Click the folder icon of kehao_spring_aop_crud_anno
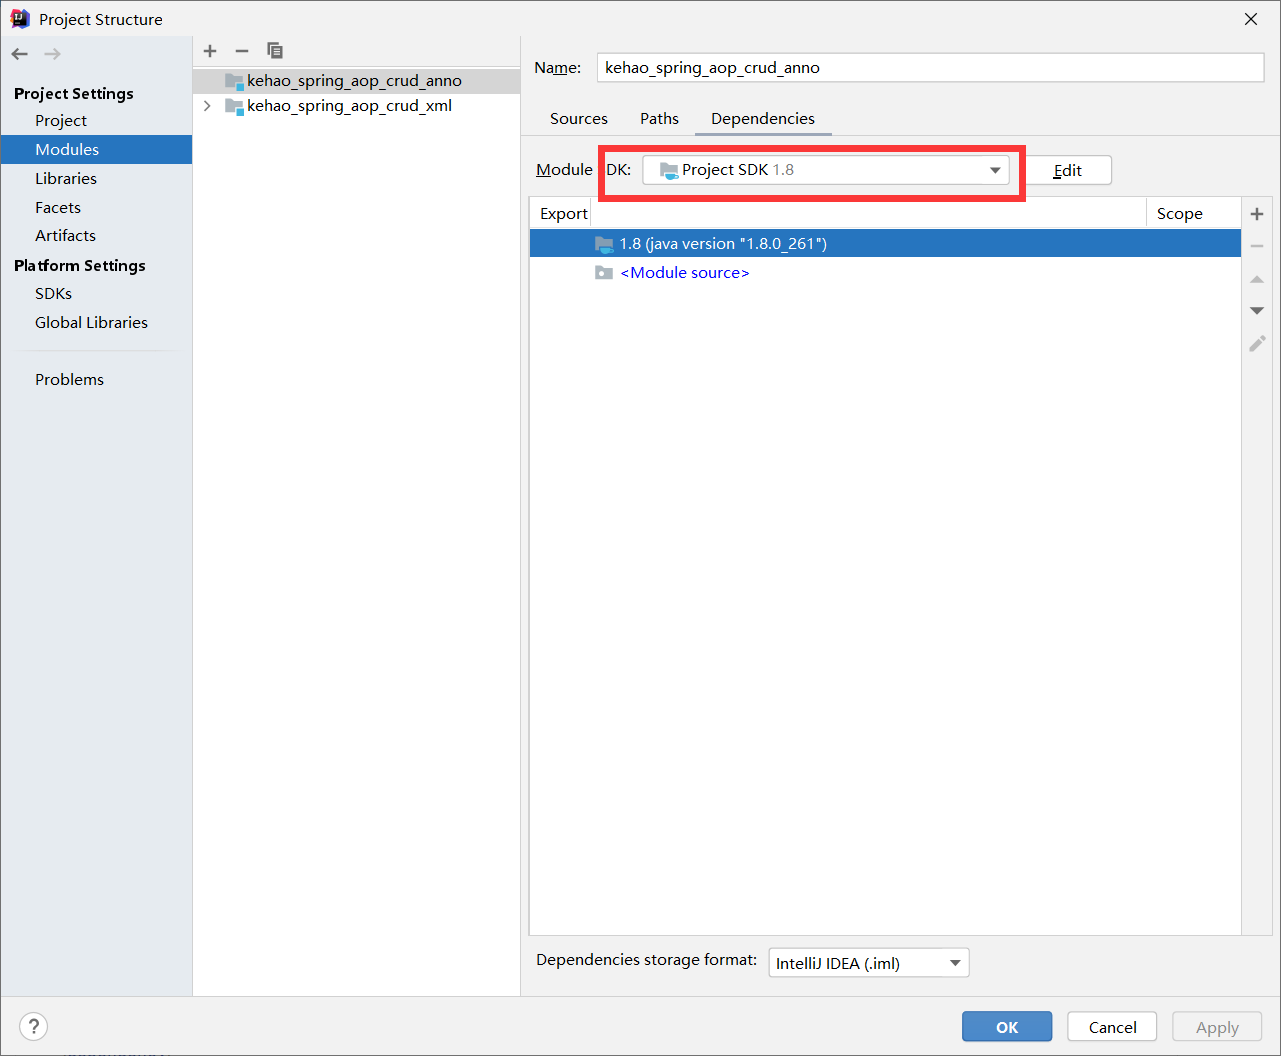Viewport: 1281px width, 1056px height. coord(234,81)
